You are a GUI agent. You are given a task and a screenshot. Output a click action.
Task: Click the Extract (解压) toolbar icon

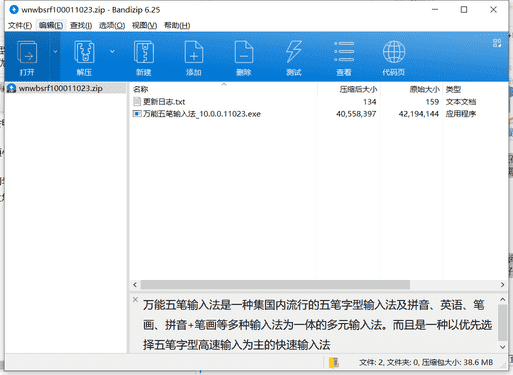click(x=84, y=52)
